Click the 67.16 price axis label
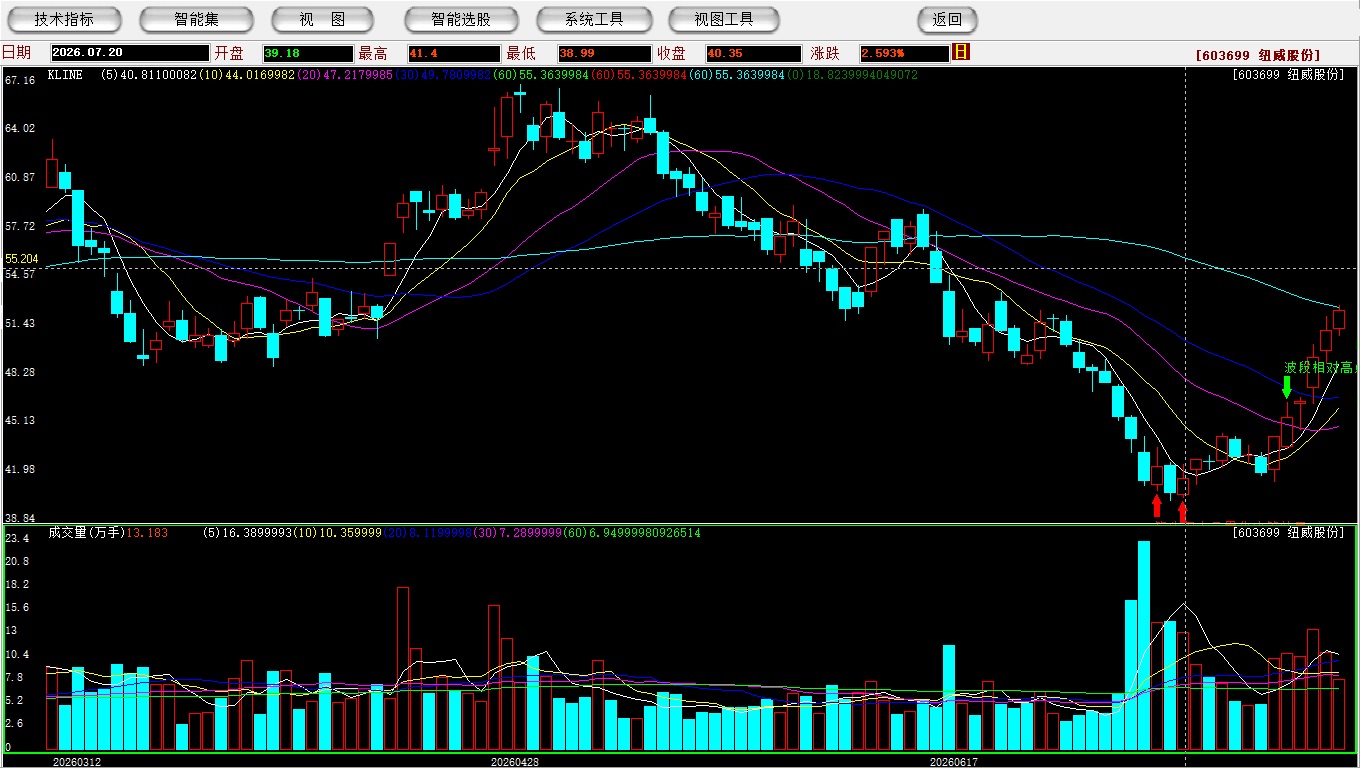 point(20,80)
